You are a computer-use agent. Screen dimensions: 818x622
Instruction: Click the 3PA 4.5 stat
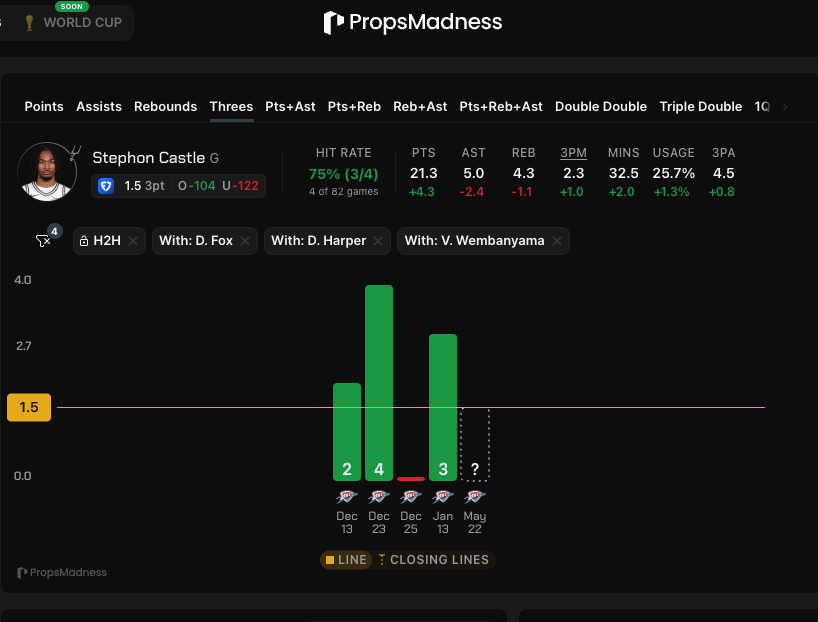pos(723,173)
